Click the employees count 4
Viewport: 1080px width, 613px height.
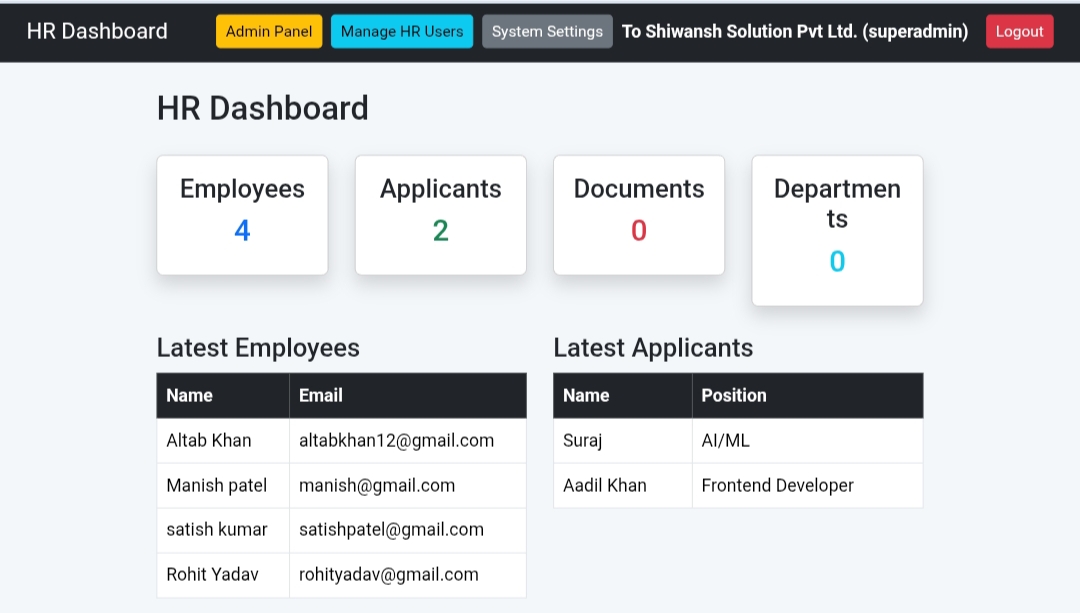click(242, 231)
